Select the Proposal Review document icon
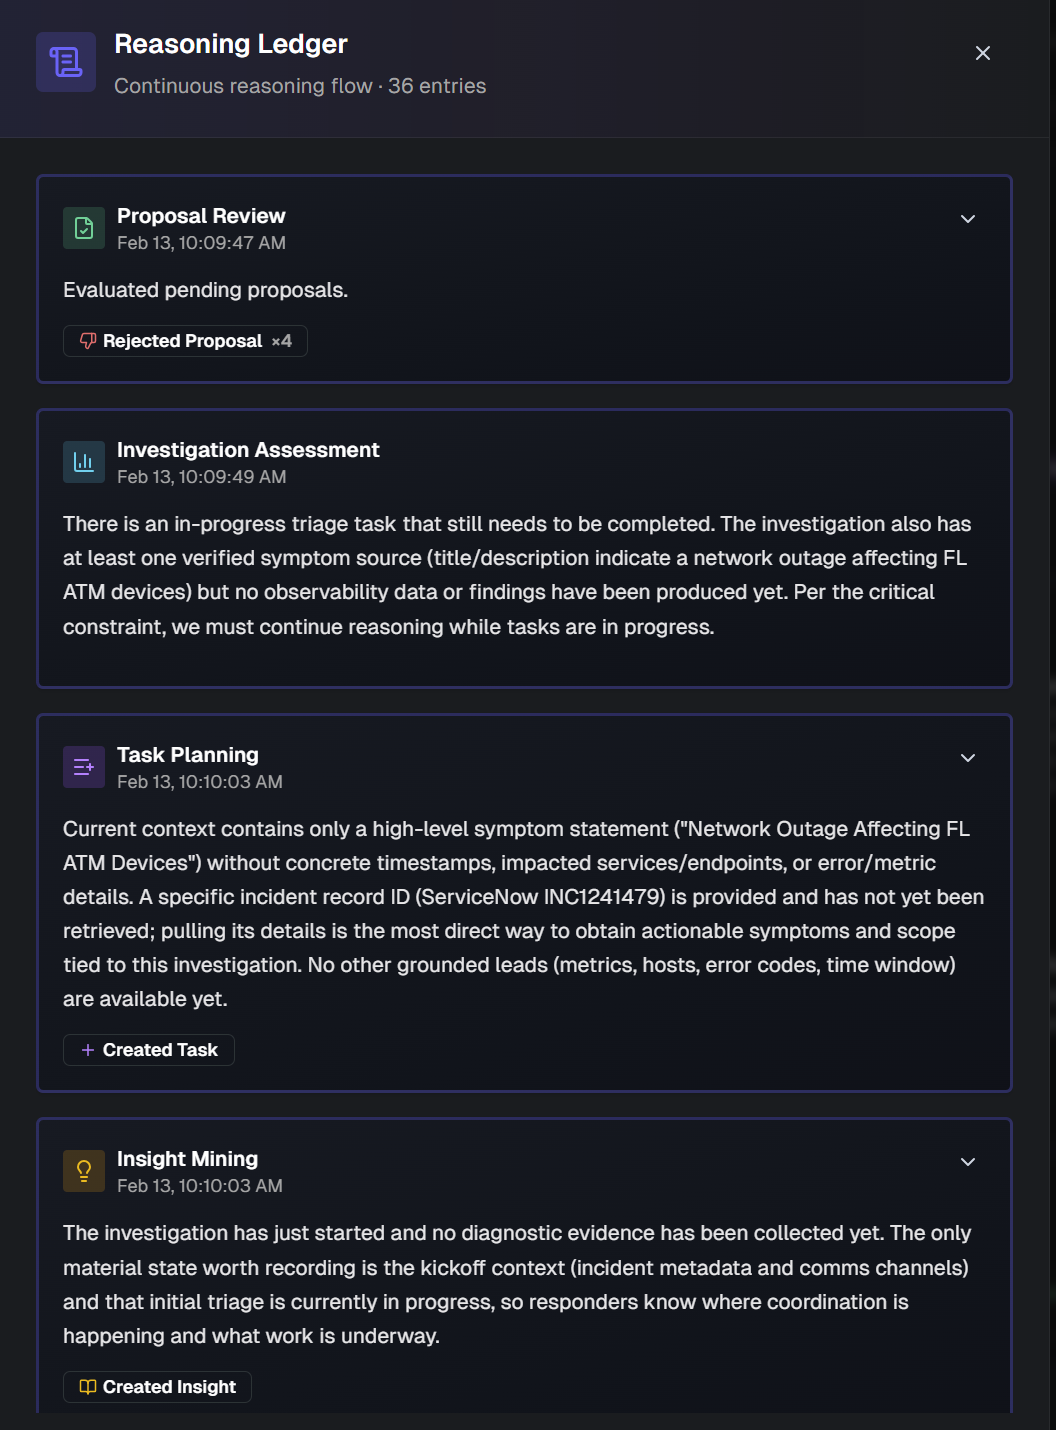The image size is (1056, 1430). pyautogui.click(x=84, y=227)
